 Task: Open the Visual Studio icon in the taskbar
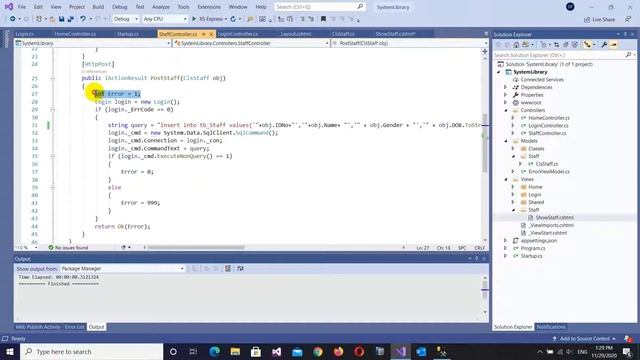[x=400, y=351]
